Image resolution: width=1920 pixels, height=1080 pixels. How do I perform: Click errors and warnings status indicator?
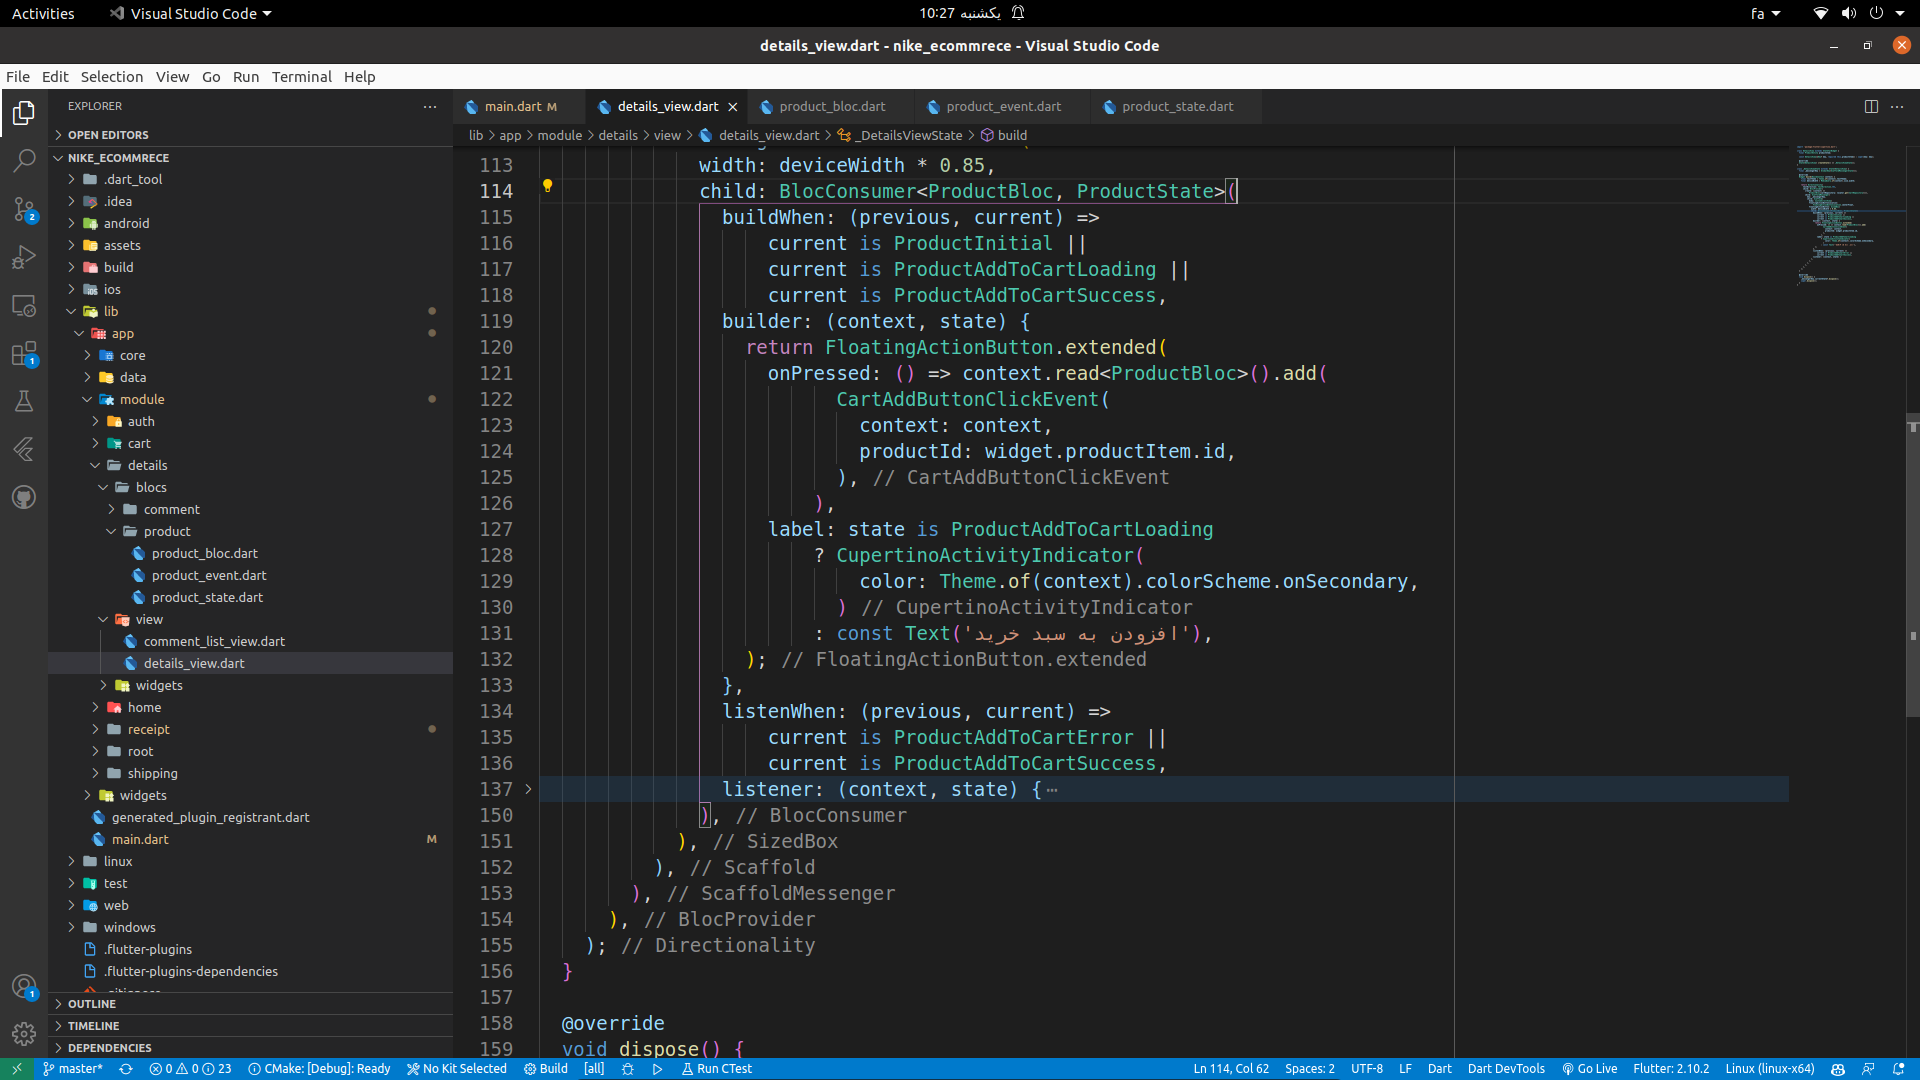[190, 1068]
